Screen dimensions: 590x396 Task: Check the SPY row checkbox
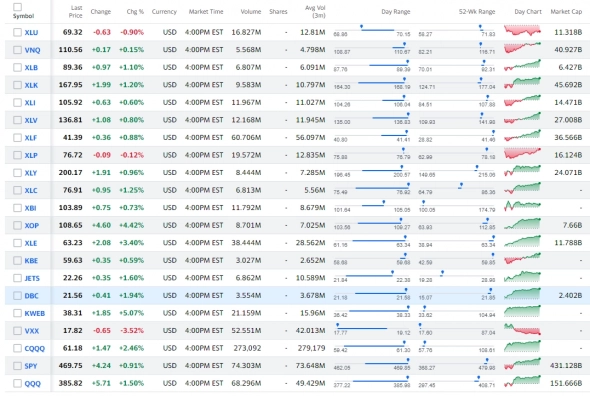click(17, 366)
